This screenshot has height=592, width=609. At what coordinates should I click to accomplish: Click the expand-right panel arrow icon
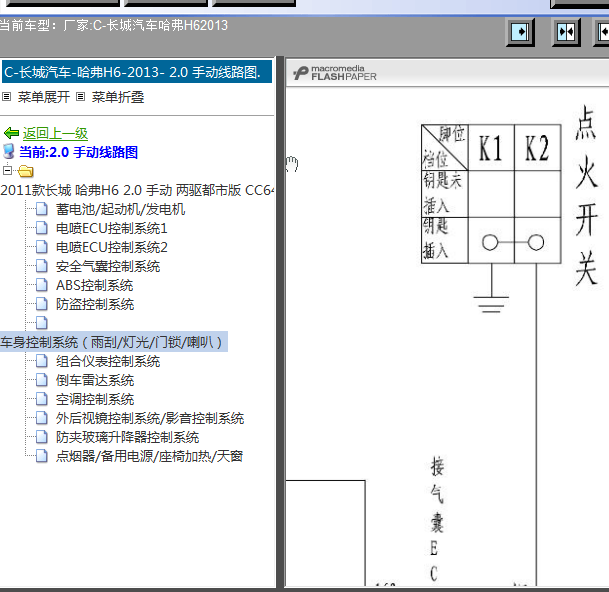coord(520,32)
